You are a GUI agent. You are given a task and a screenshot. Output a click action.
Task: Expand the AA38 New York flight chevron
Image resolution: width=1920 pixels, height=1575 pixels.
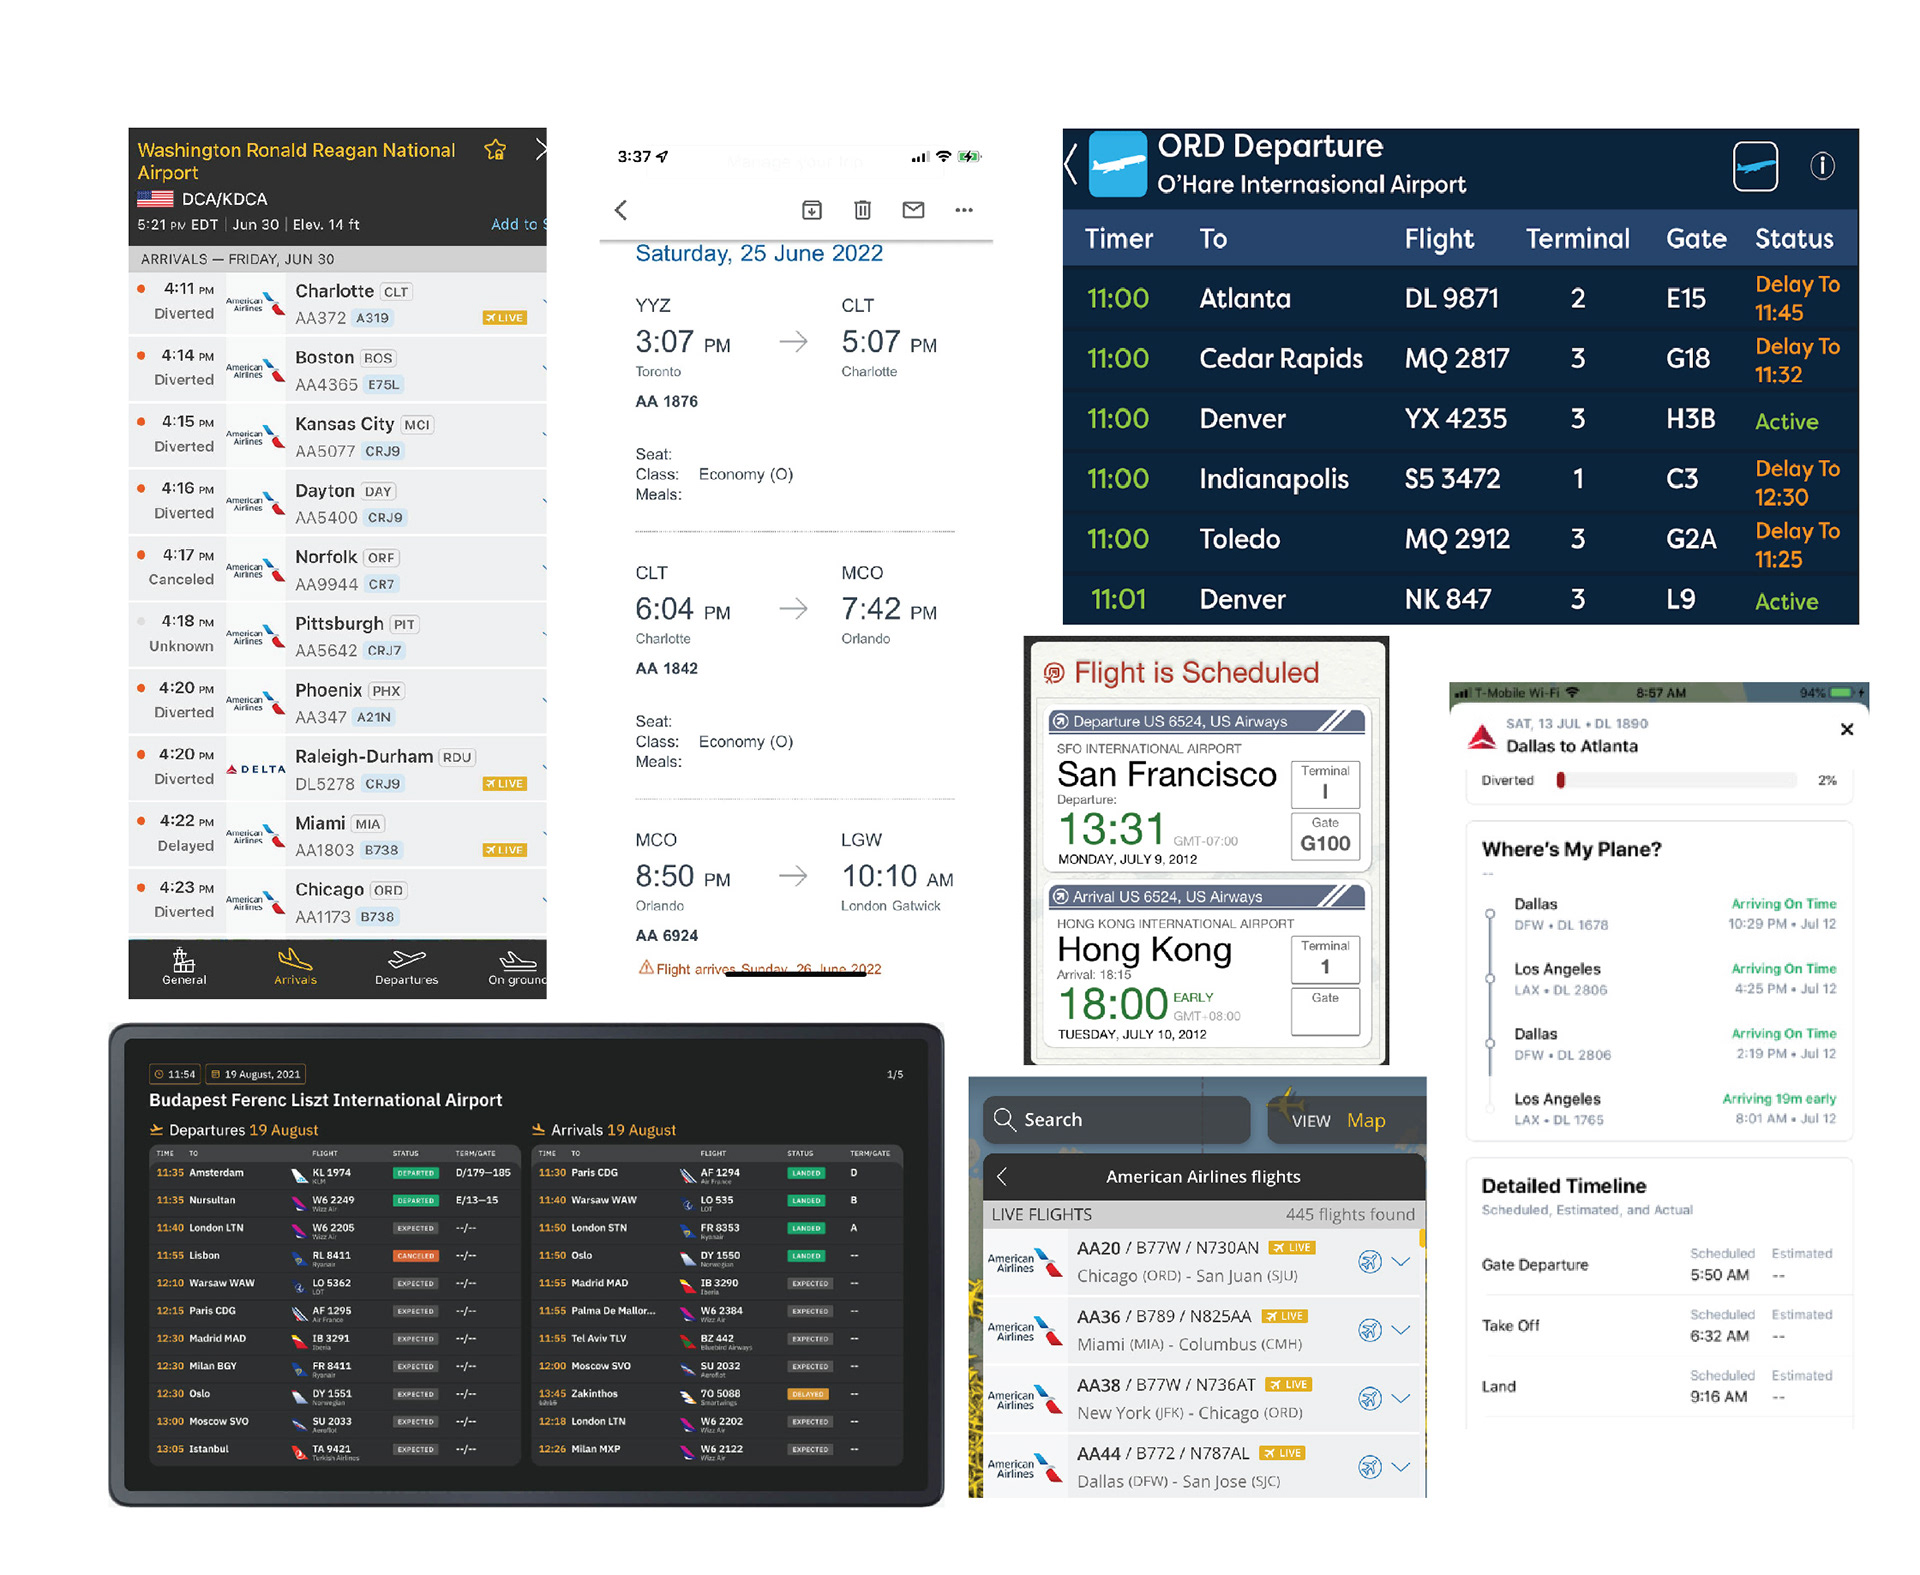[x=1402, y=1398]
